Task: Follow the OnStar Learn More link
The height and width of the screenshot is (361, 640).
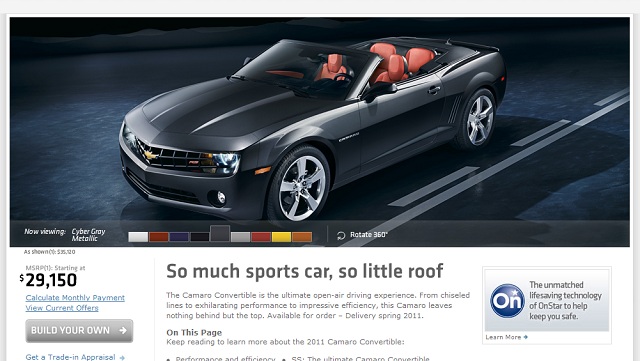Action: (x=503, y=337)
